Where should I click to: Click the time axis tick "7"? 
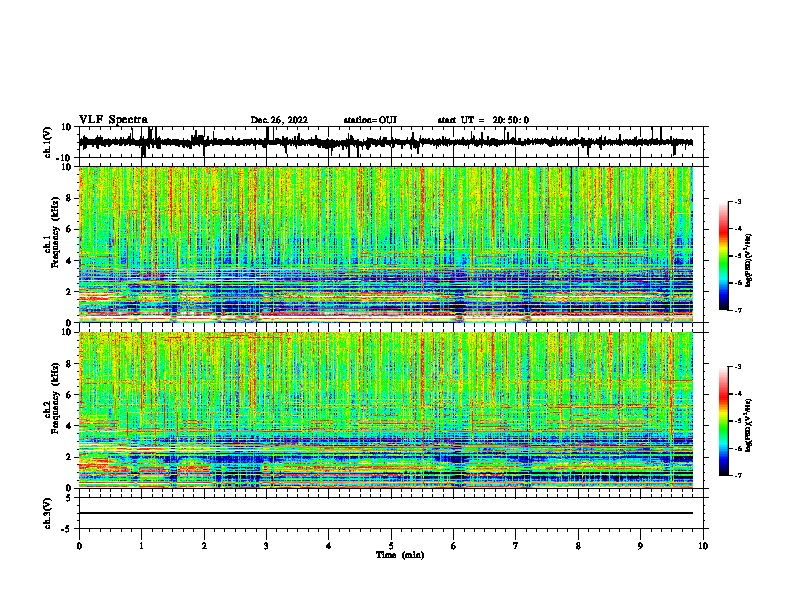516,546
